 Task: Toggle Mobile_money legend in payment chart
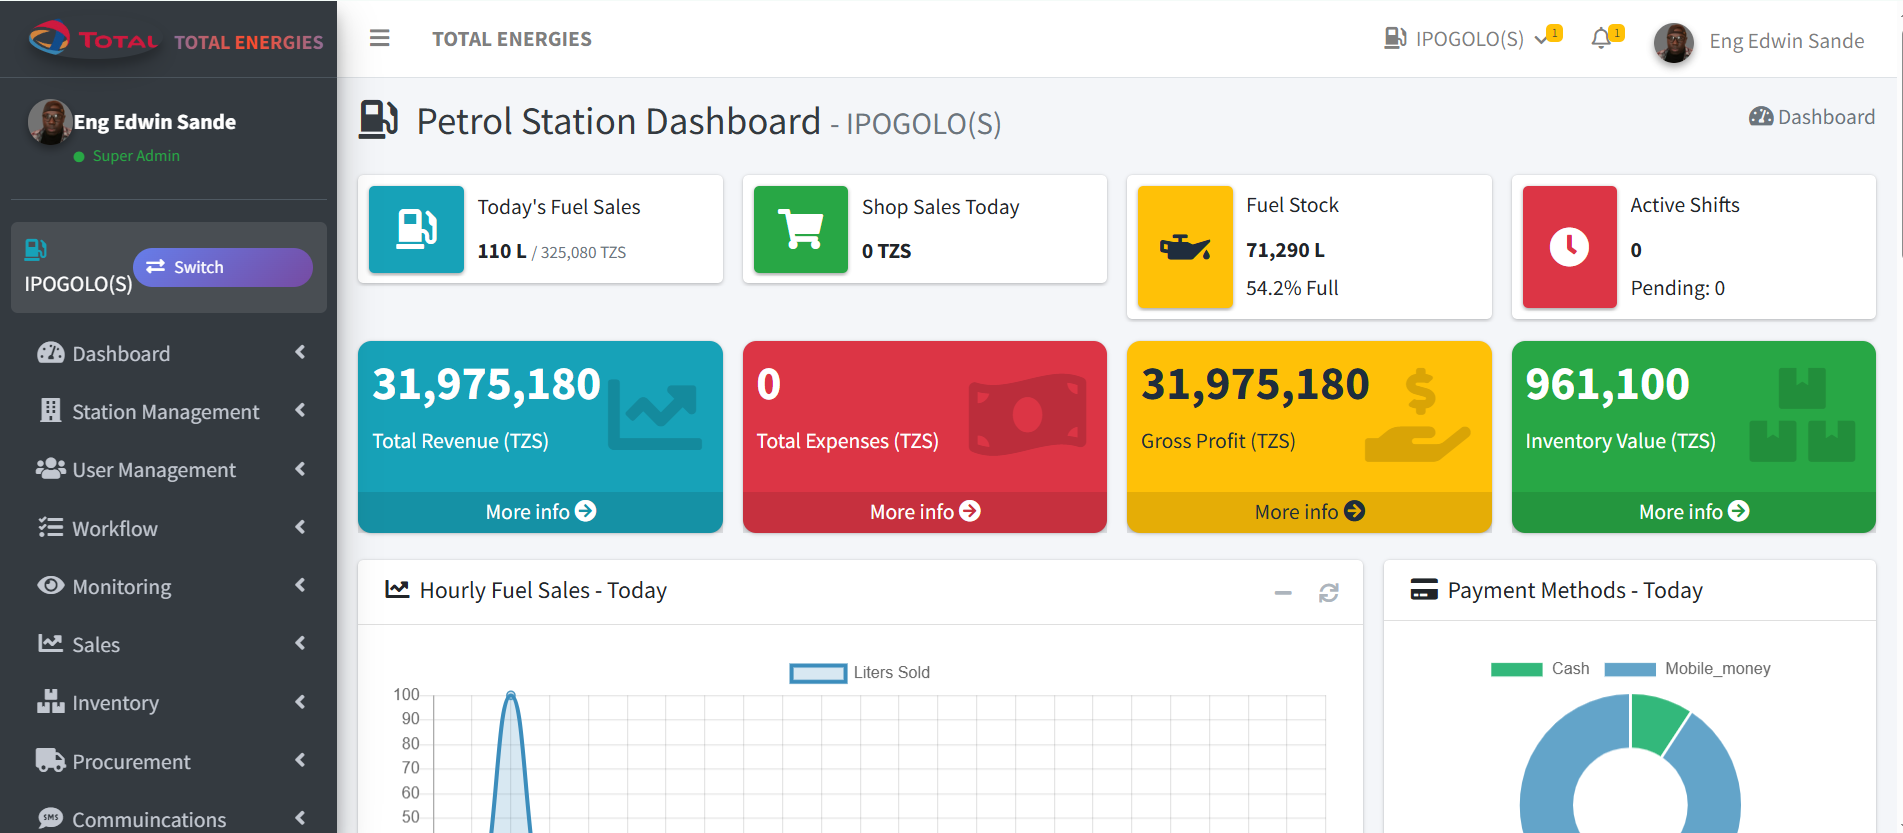tap(1687, 669)
